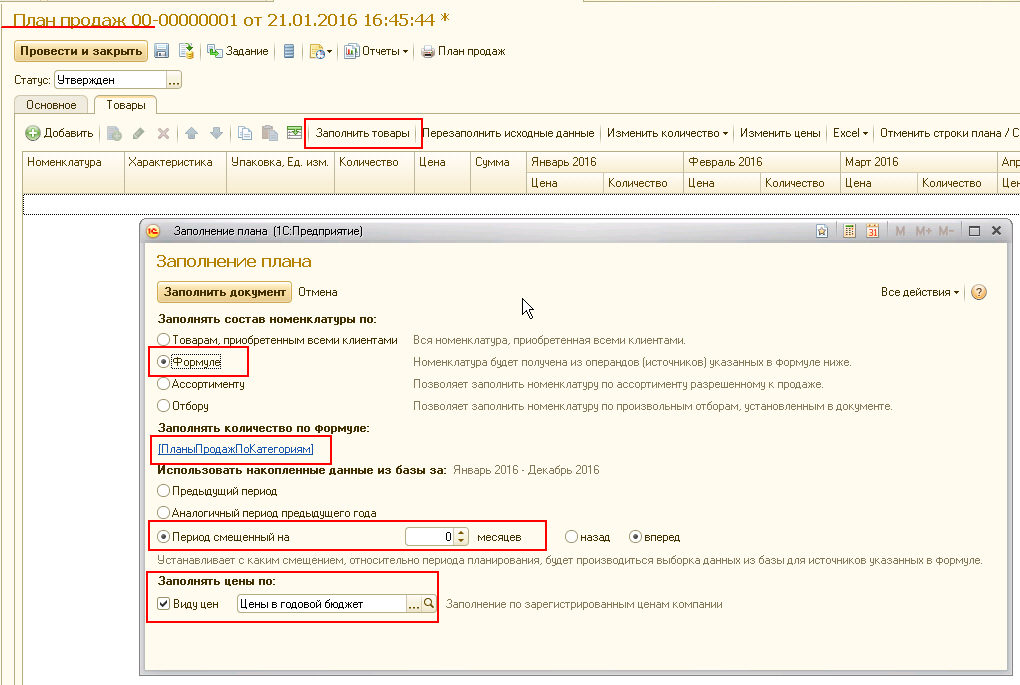The height and width of the screenshot is (685, 1020).
Task: Click the 1C logo icon in dialog title
Action: (x=154, y=231)
